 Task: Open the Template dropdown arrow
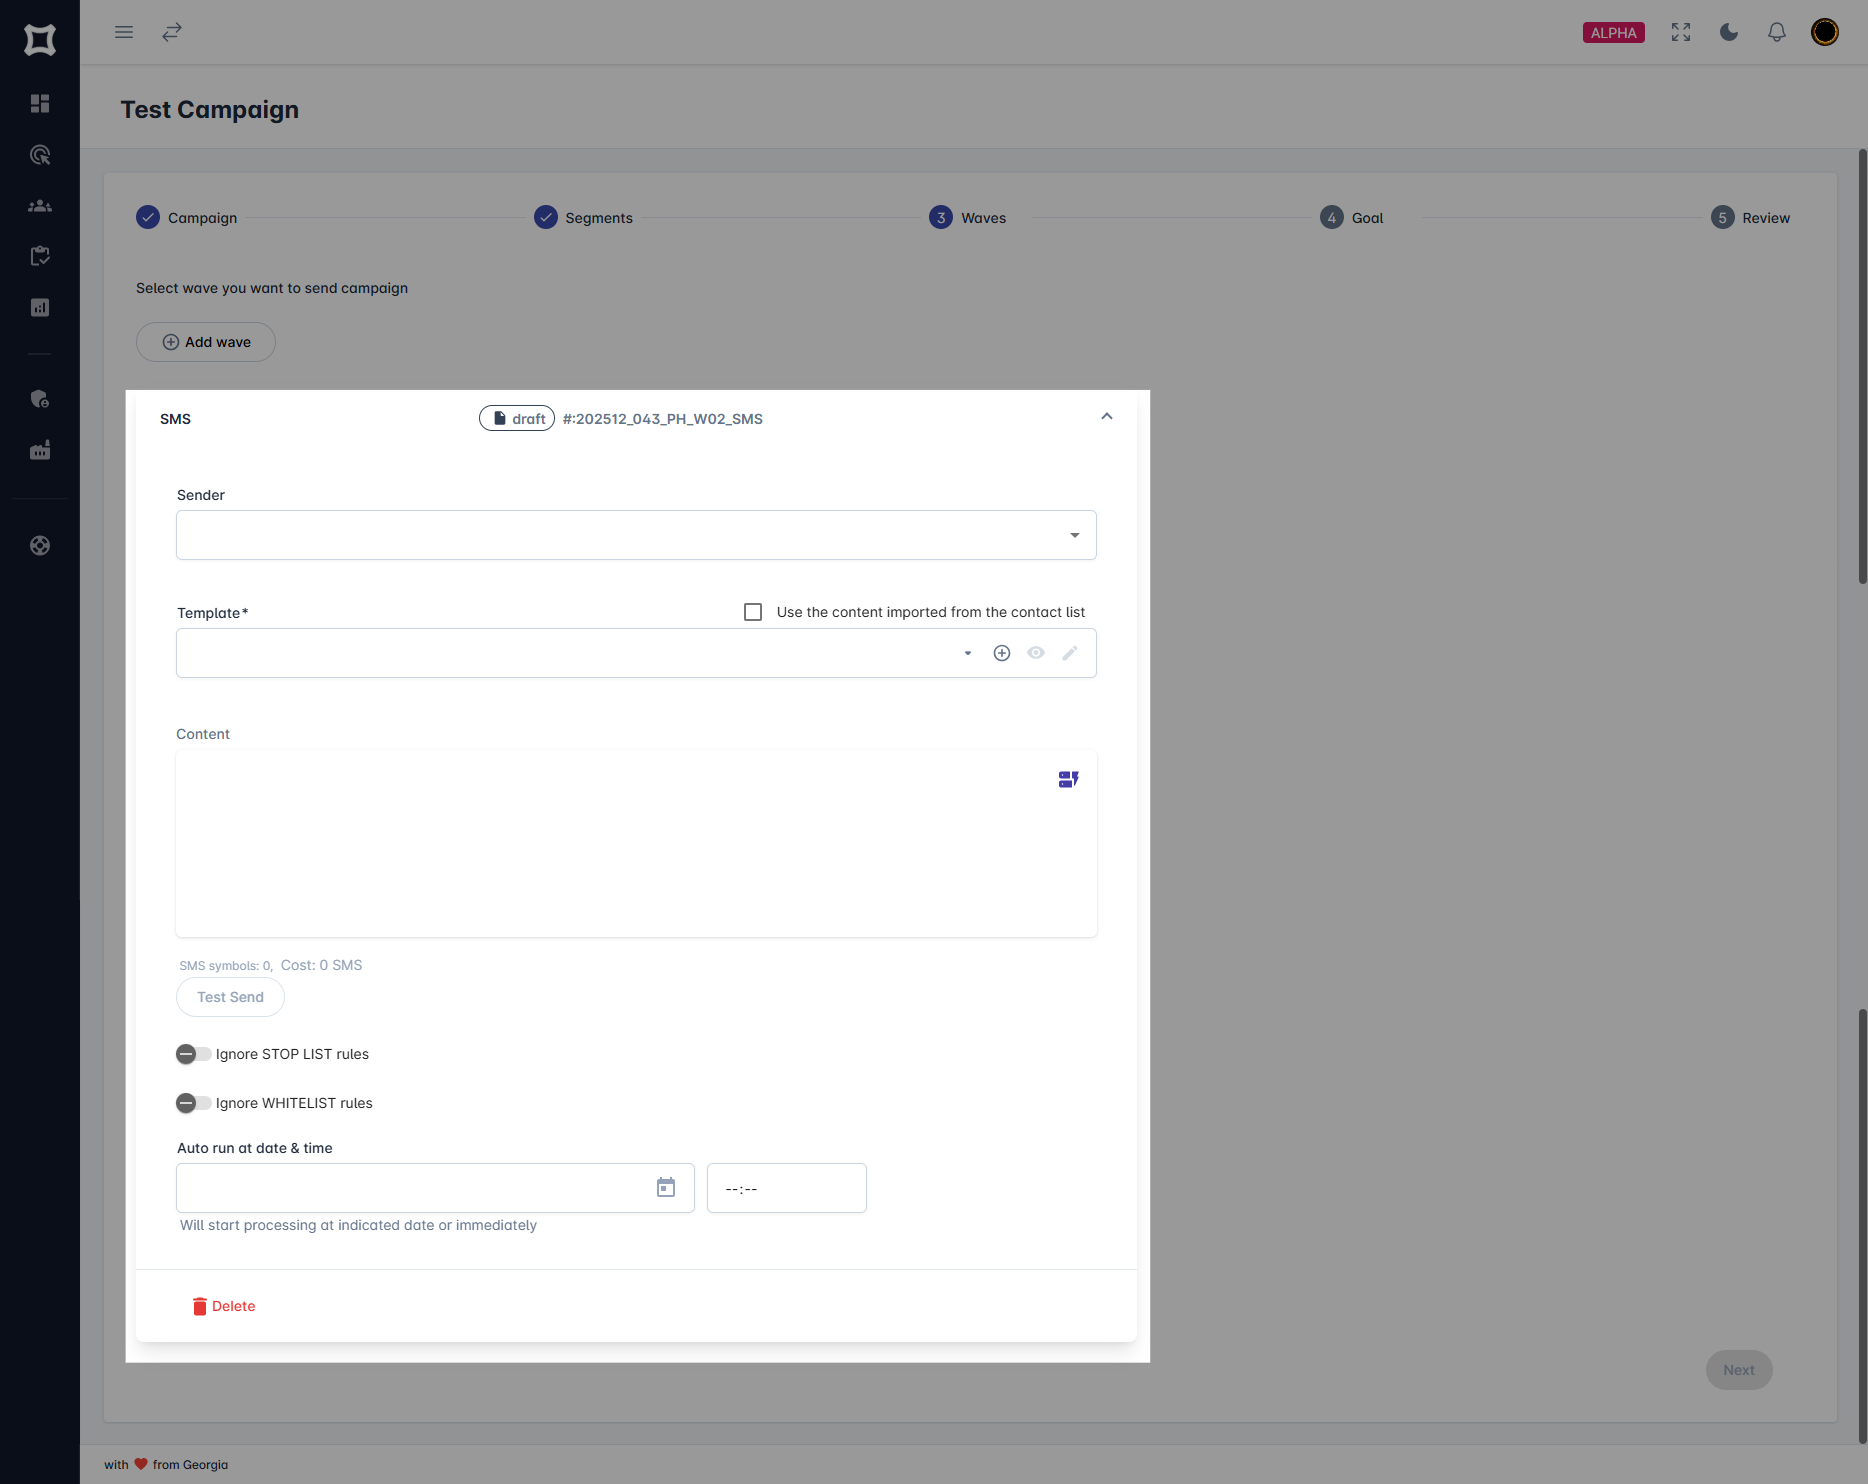pyautogui.click(x=966, y=652)
